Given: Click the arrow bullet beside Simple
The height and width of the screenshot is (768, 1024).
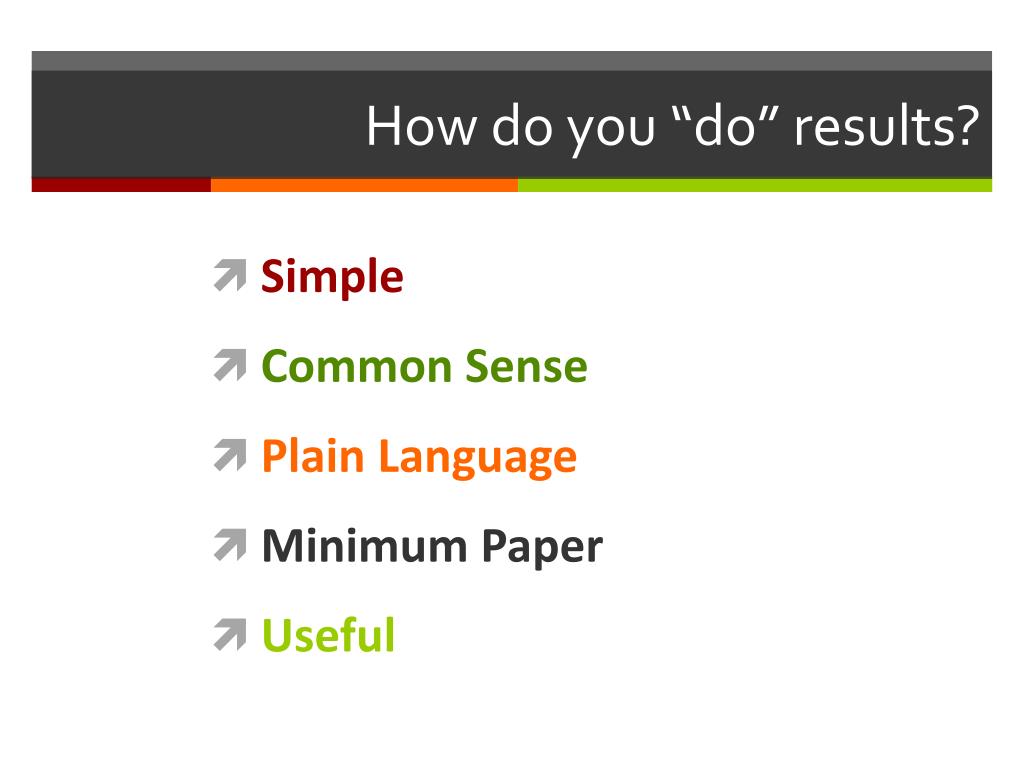Looking at the screenshot, I should (230, 276).
